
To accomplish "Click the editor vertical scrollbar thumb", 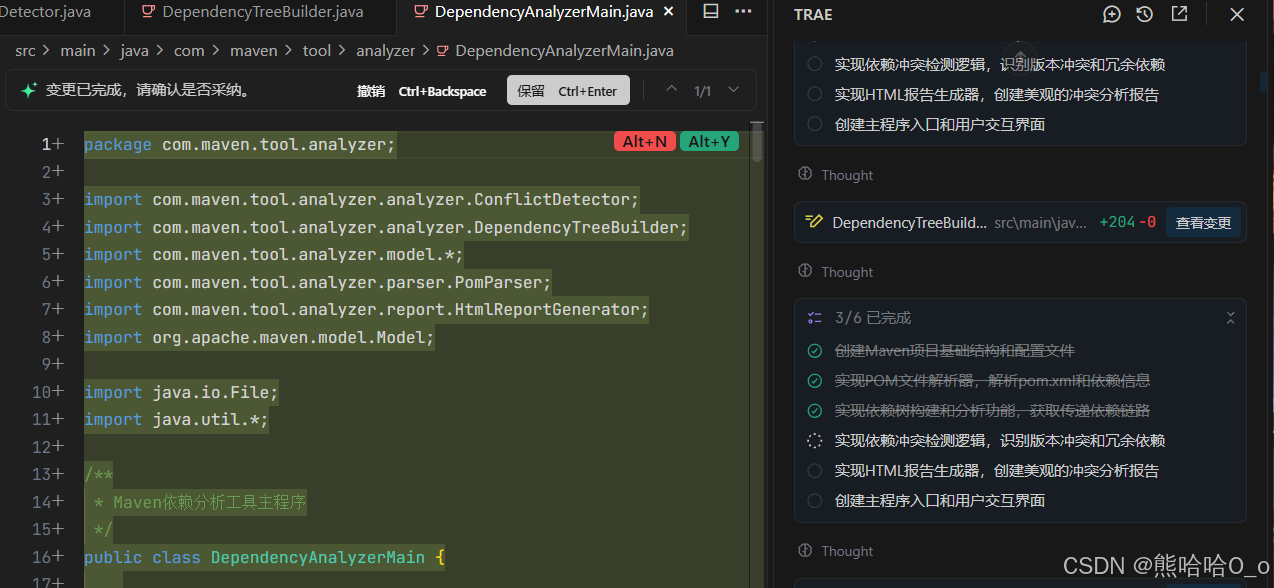I will (758, 142).
